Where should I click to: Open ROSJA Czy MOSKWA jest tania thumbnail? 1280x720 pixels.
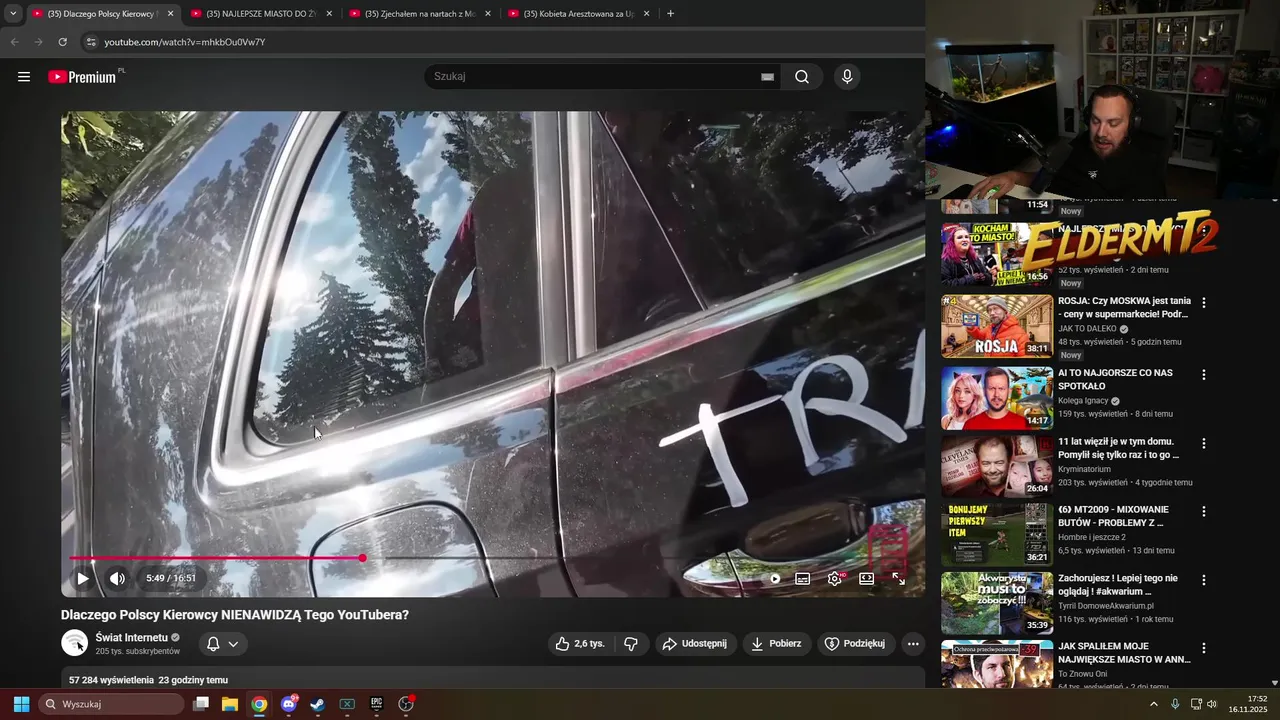tap(996, 326)
